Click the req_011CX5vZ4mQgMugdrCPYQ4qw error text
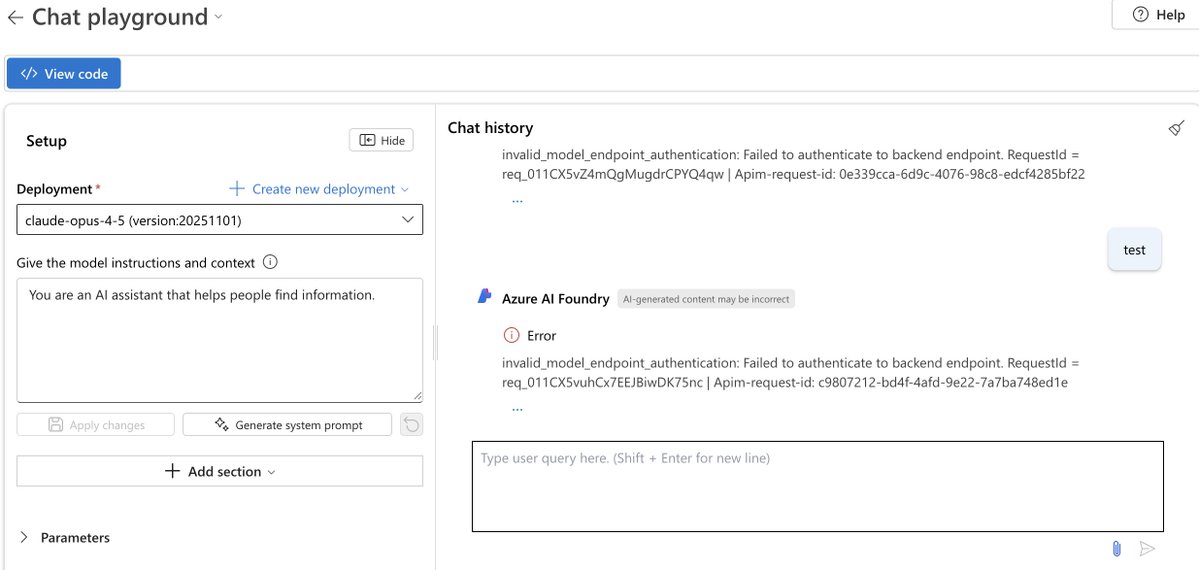The height and width of the screenshot is (570, 1199). [x=612, y=174]
